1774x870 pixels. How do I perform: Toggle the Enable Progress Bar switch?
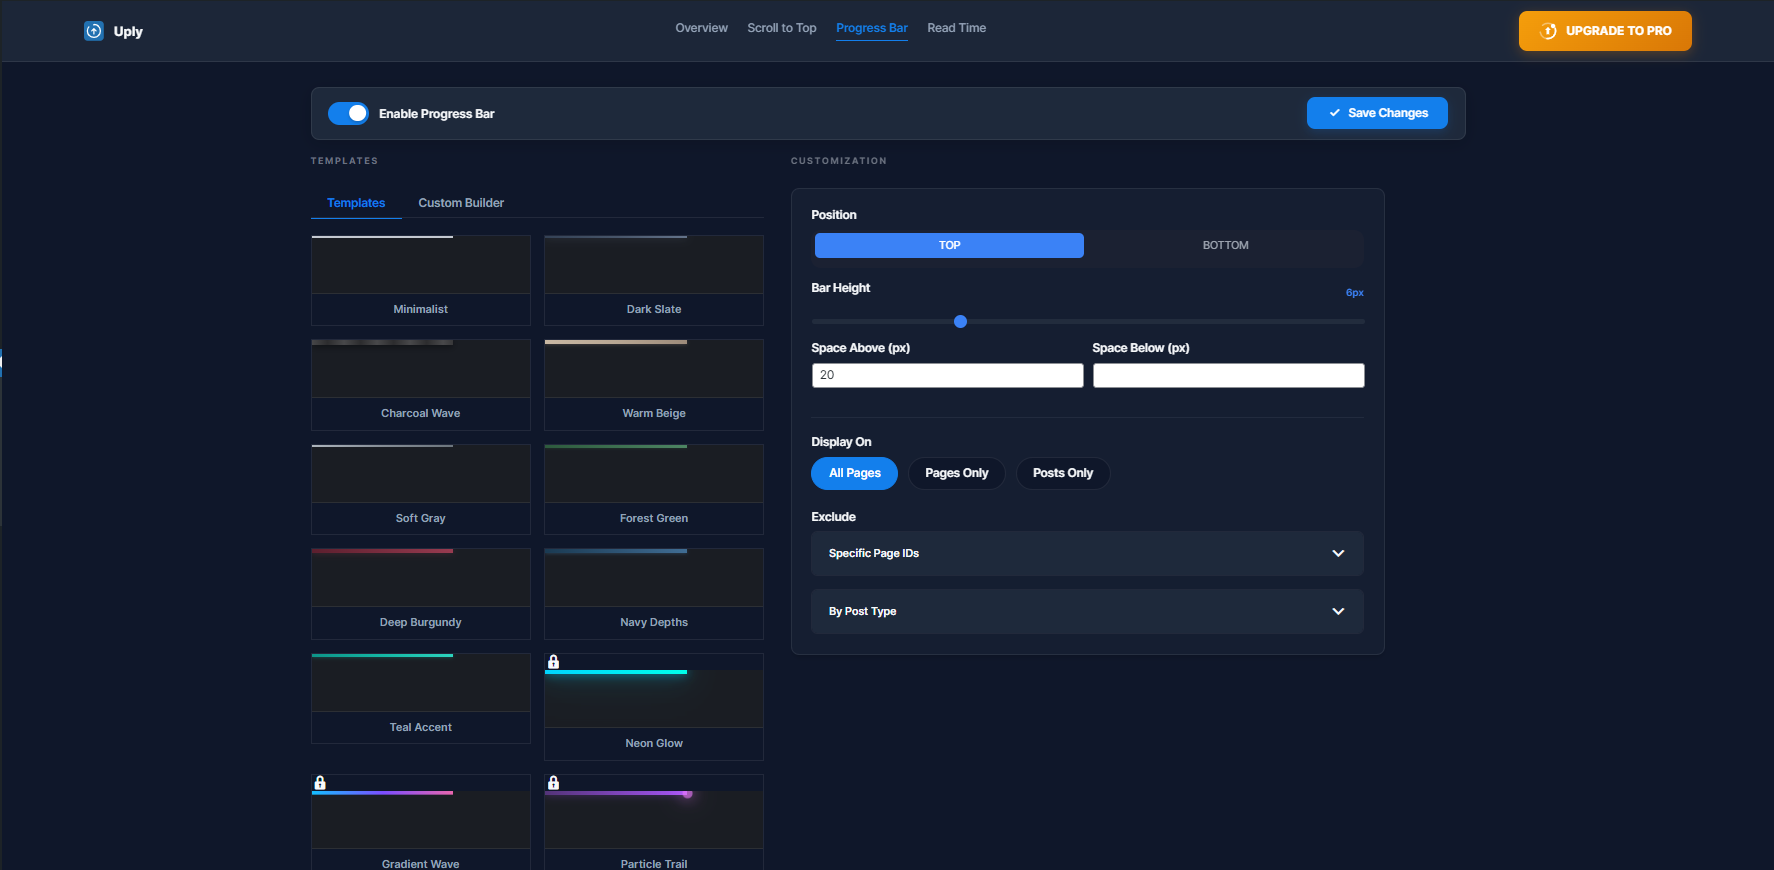click(348, 113)
